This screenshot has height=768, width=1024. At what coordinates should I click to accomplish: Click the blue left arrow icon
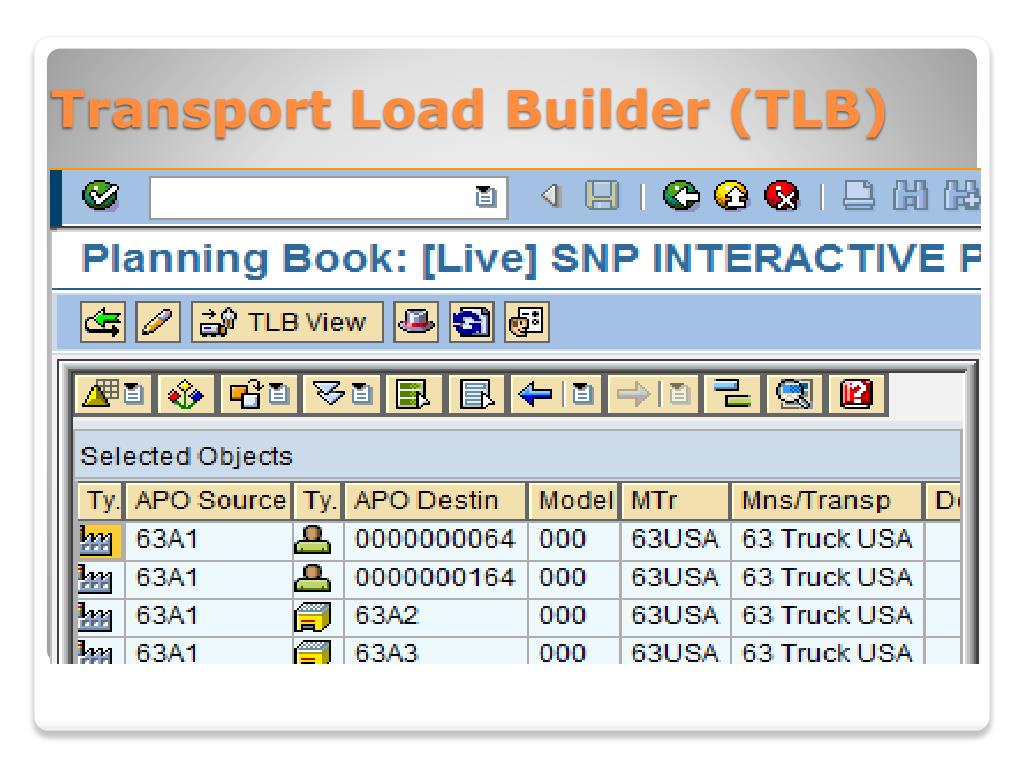coord(536,394)
